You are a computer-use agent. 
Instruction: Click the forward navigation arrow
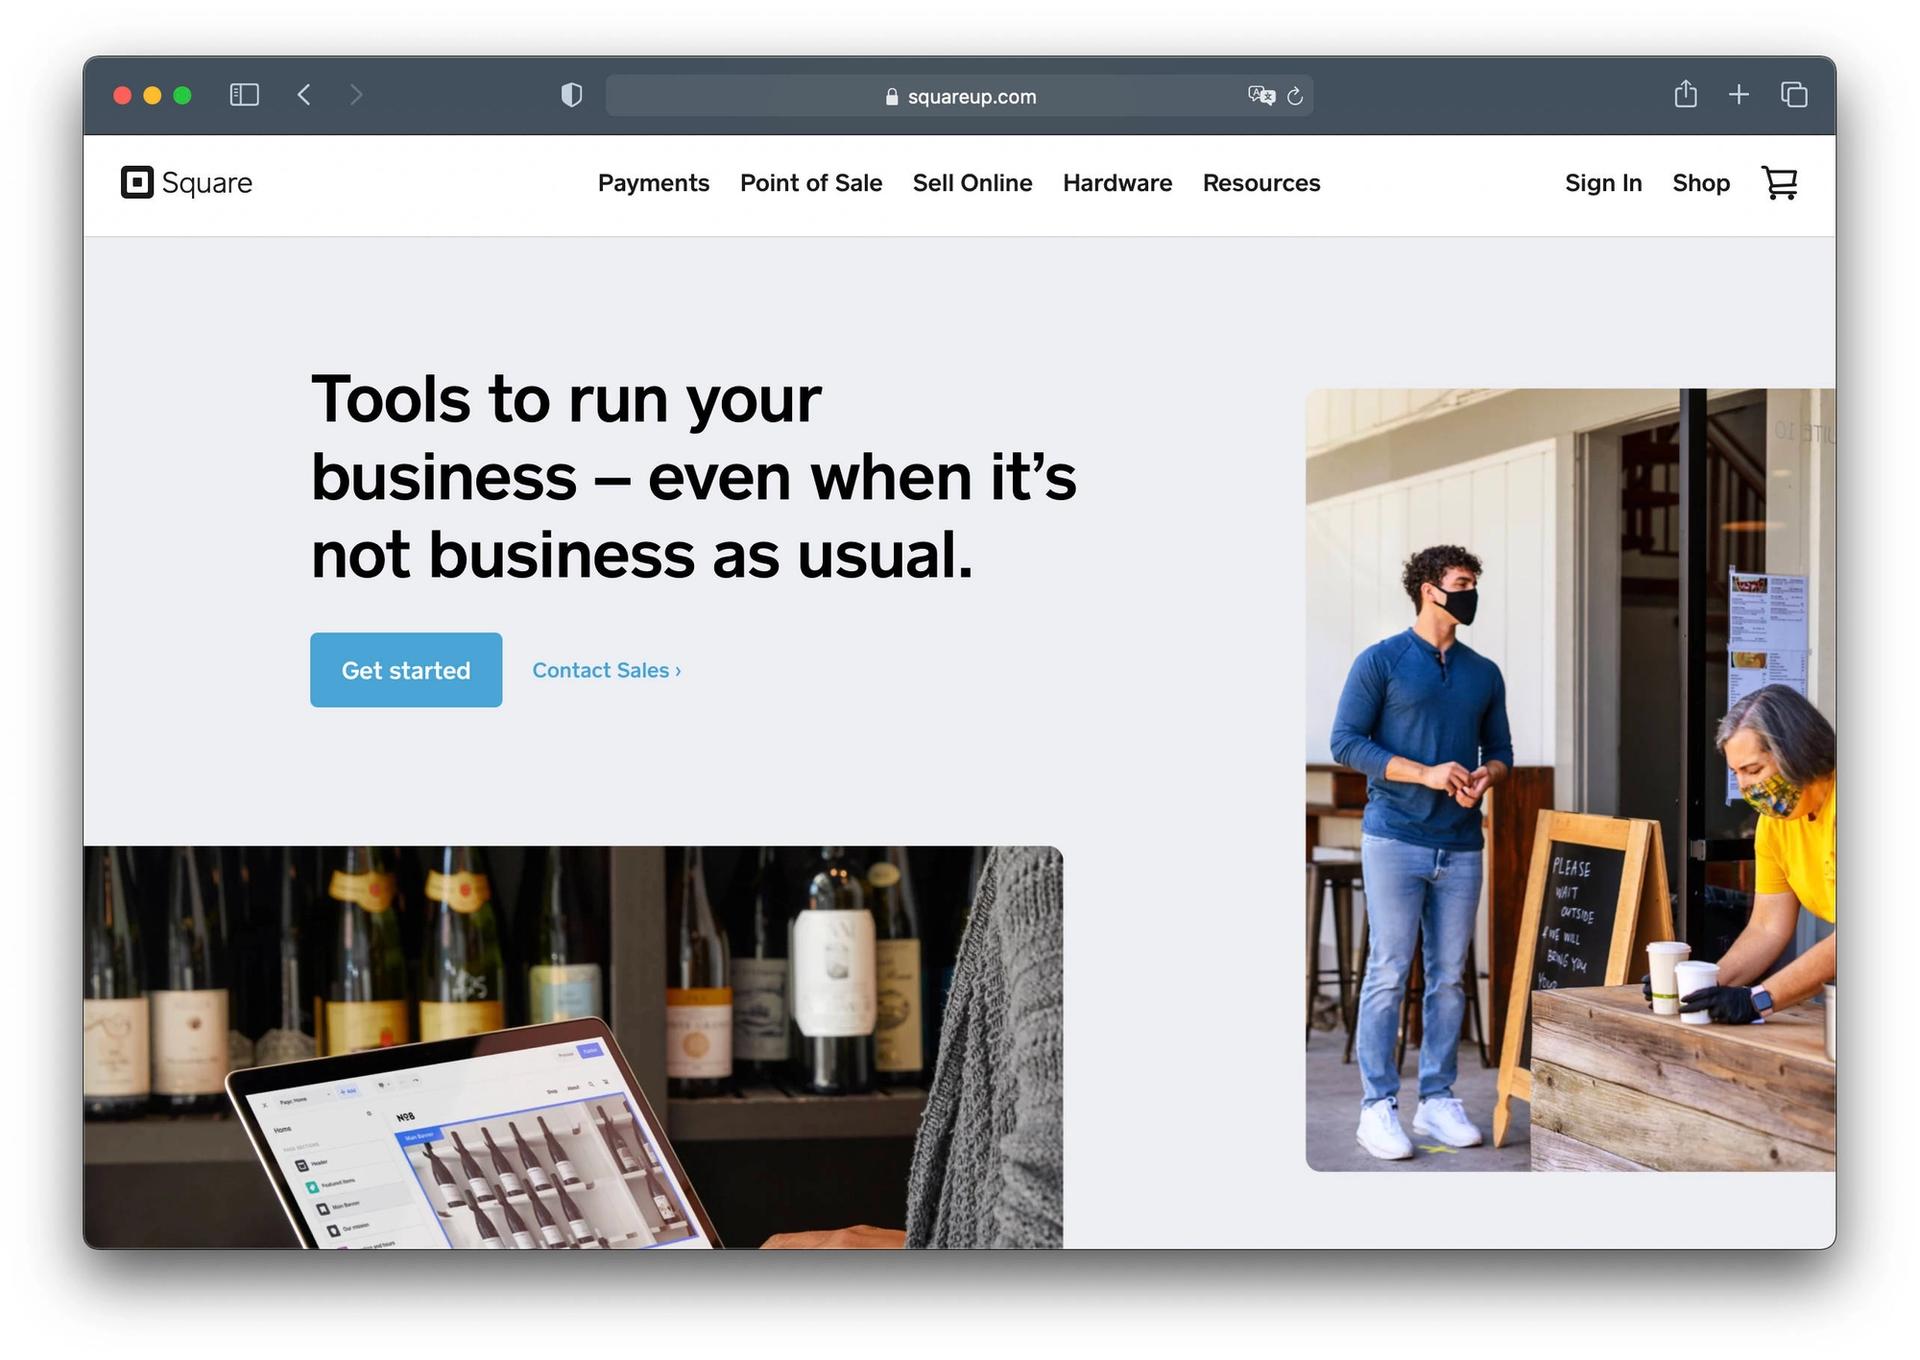click(x=356, y=95)
